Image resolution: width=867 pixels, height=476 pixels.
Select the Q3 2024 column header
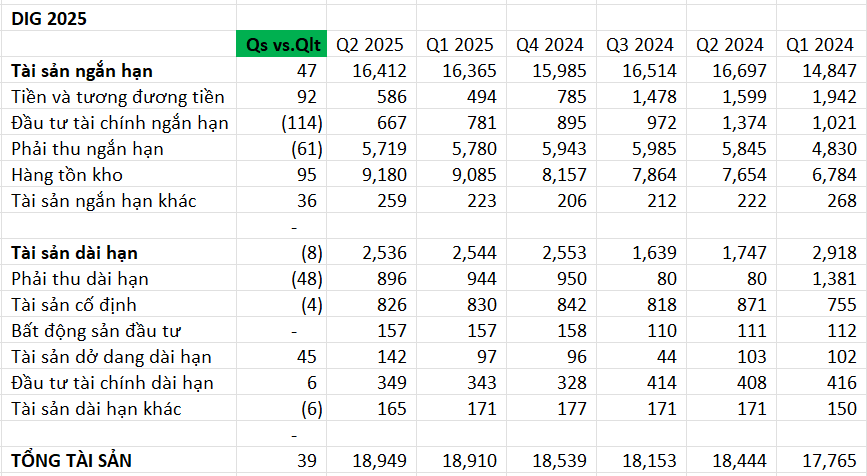point(641,44)
